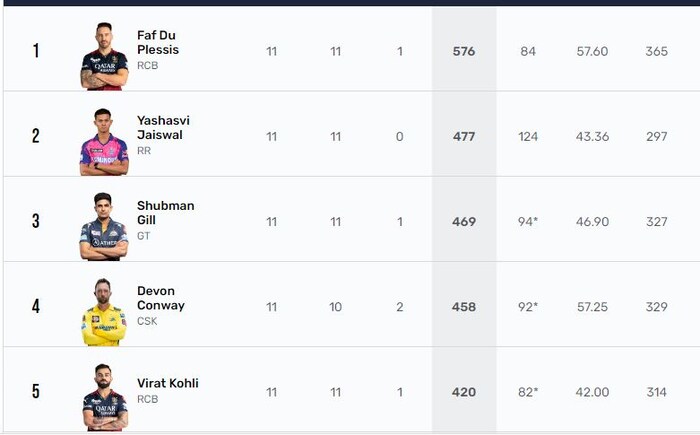The width and height of the screenshot is (700, 435).
Task: Open Yashasvi Jaiswal player name link
Action: [163, 128]
